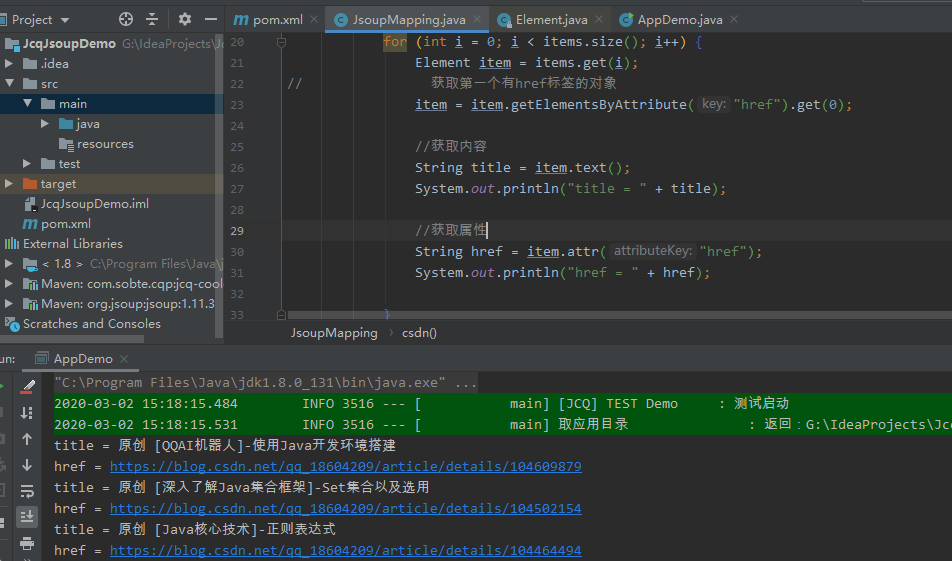The image size is (952, 561).
Task: Click the Clear All console icon
Action: click(x=27, y=387)
